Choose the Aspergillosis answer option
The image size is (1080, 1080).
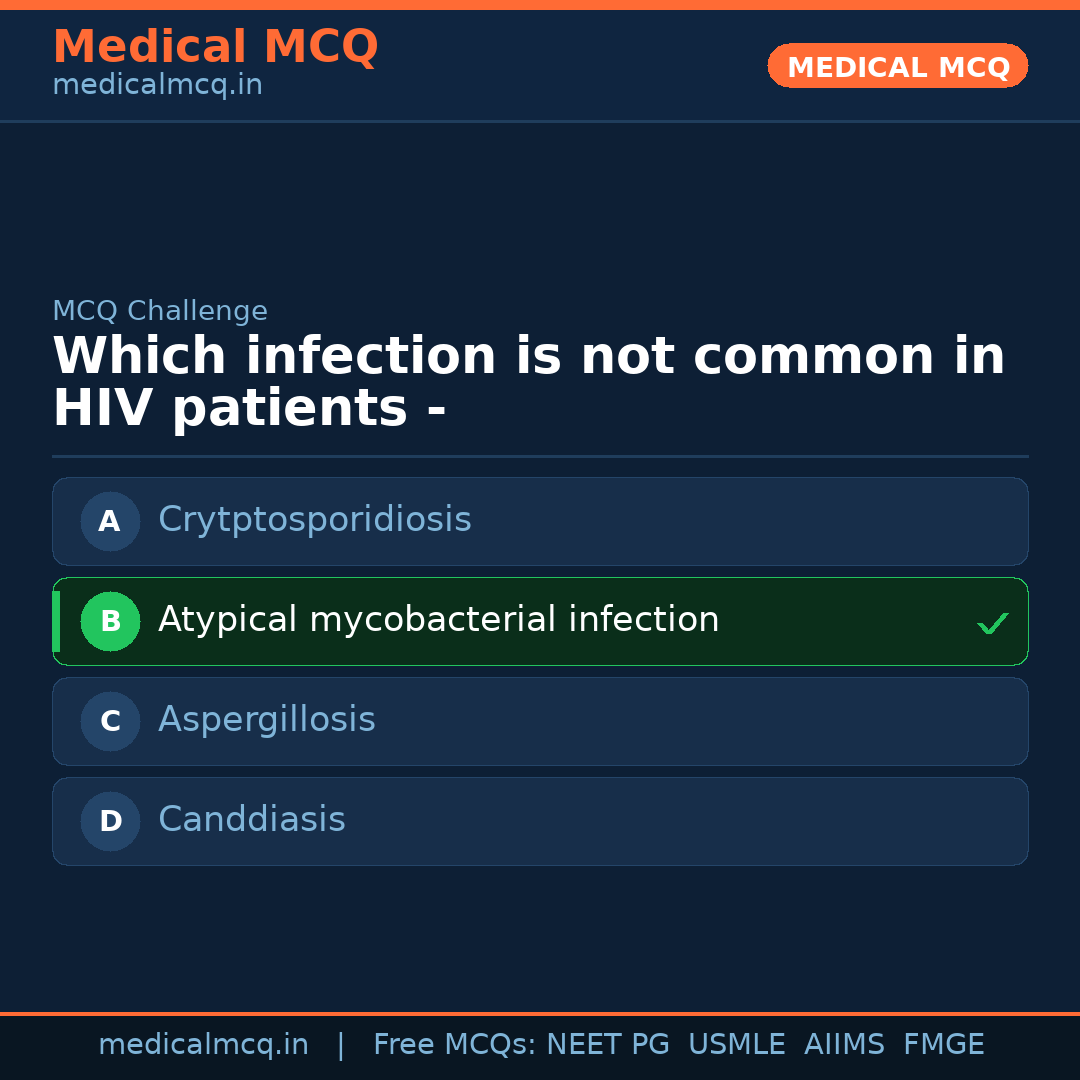267,720
